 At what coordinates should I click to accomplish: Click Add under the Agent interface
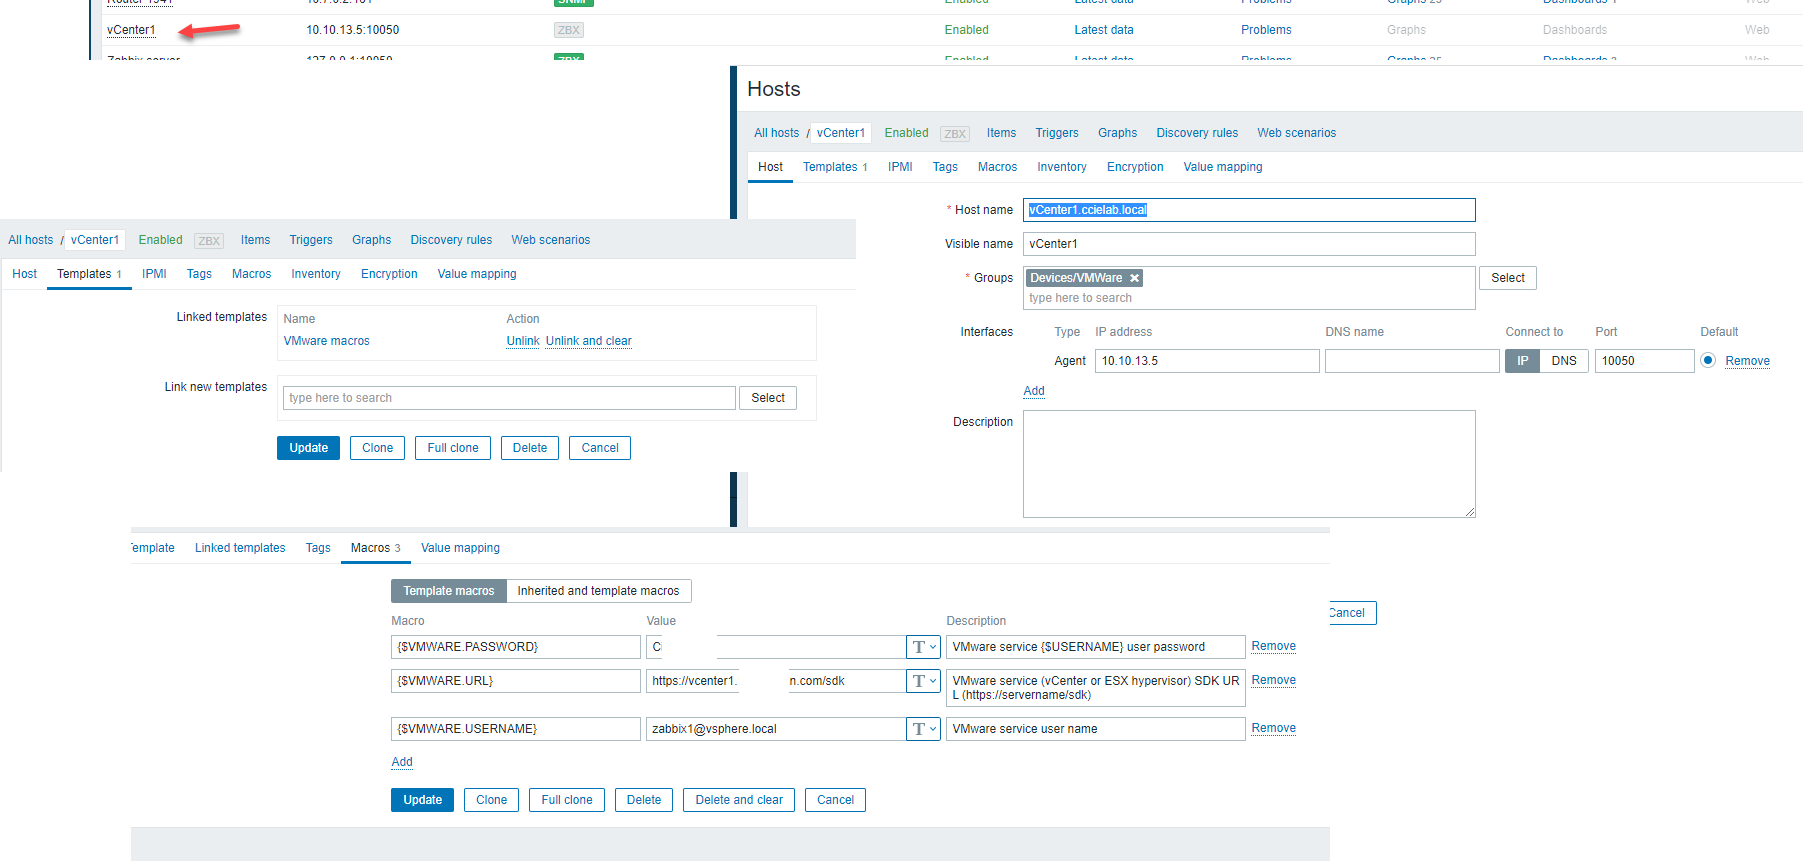[1034, 391]
